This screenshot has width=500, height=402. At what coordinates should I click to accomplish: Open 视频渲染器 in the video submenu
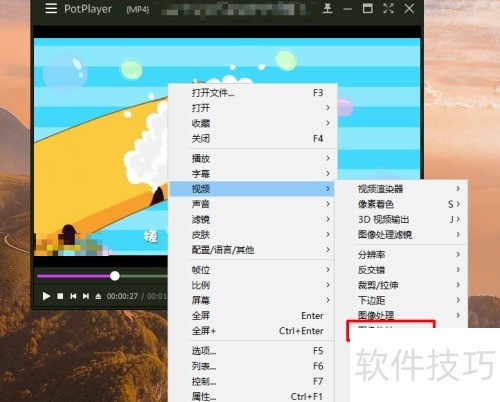pyautogui.click(x=401, y=189)
